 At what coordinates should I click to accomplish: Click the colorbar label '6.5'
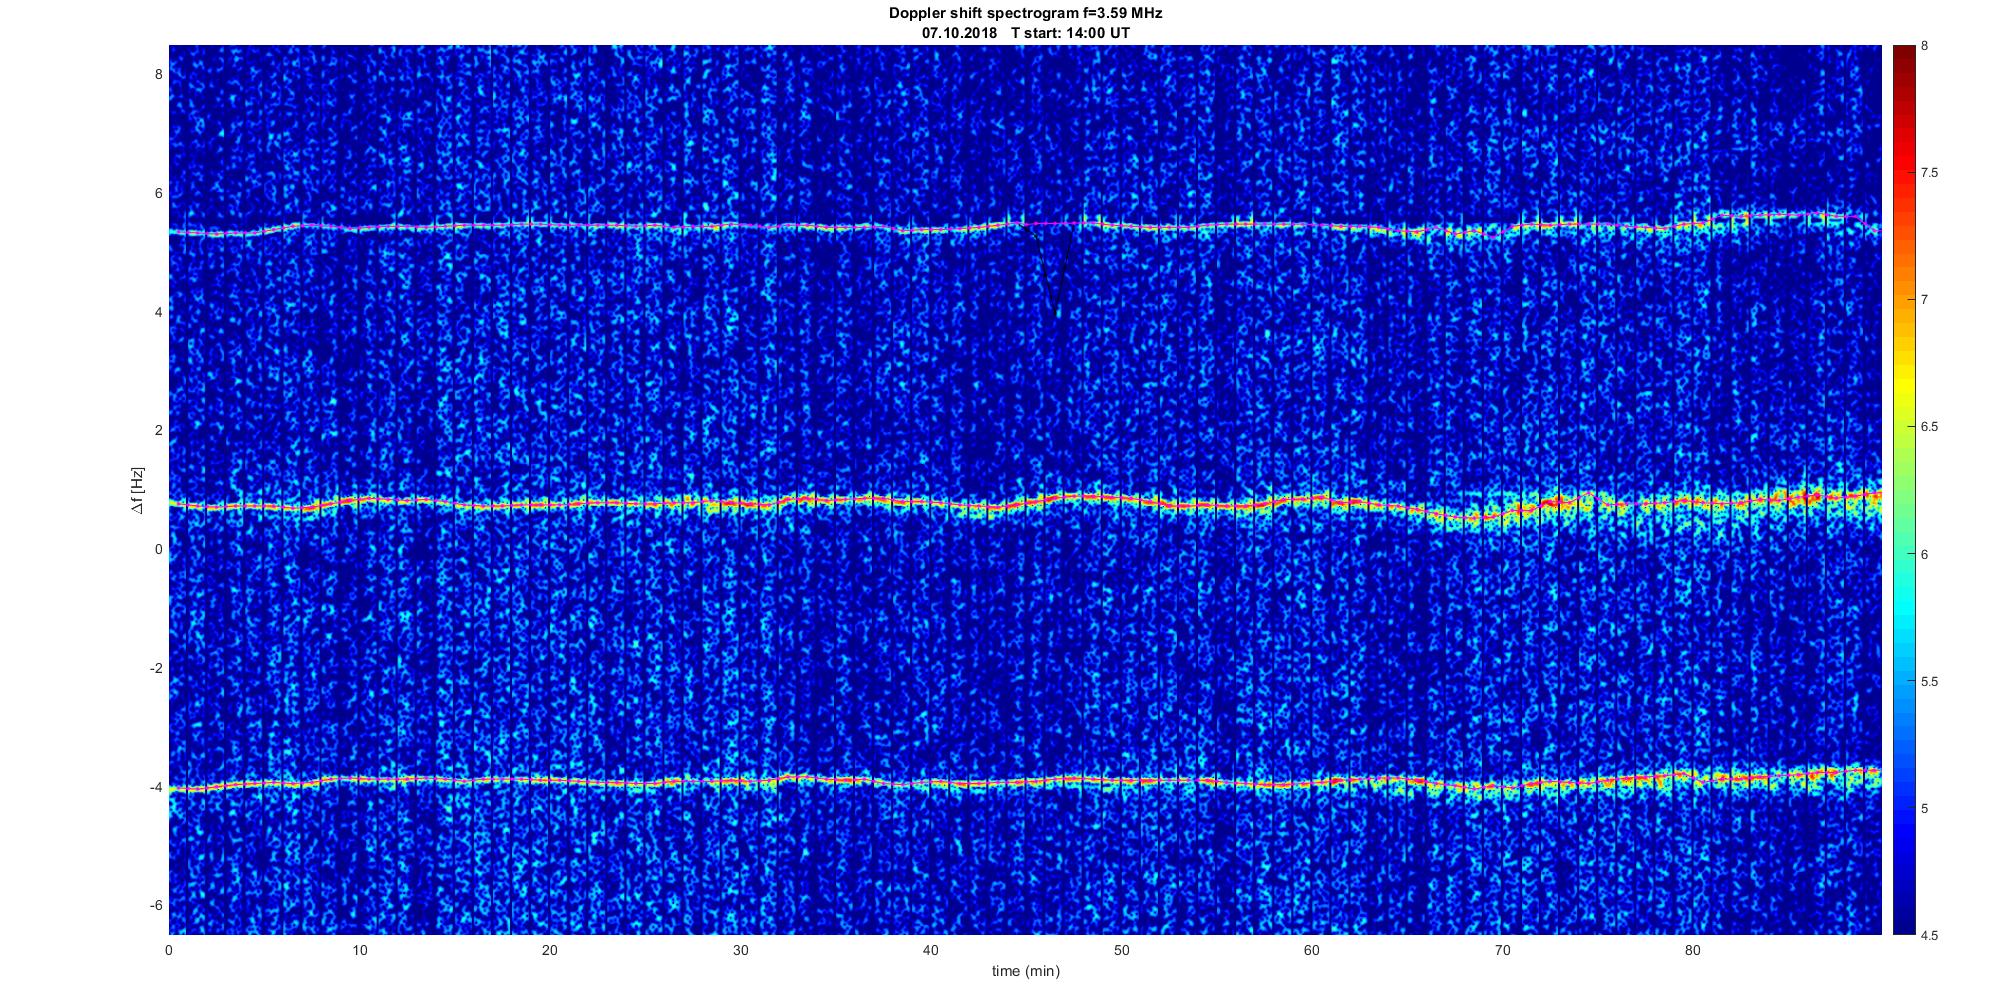pyautogui.click(x=1929, y=427)
